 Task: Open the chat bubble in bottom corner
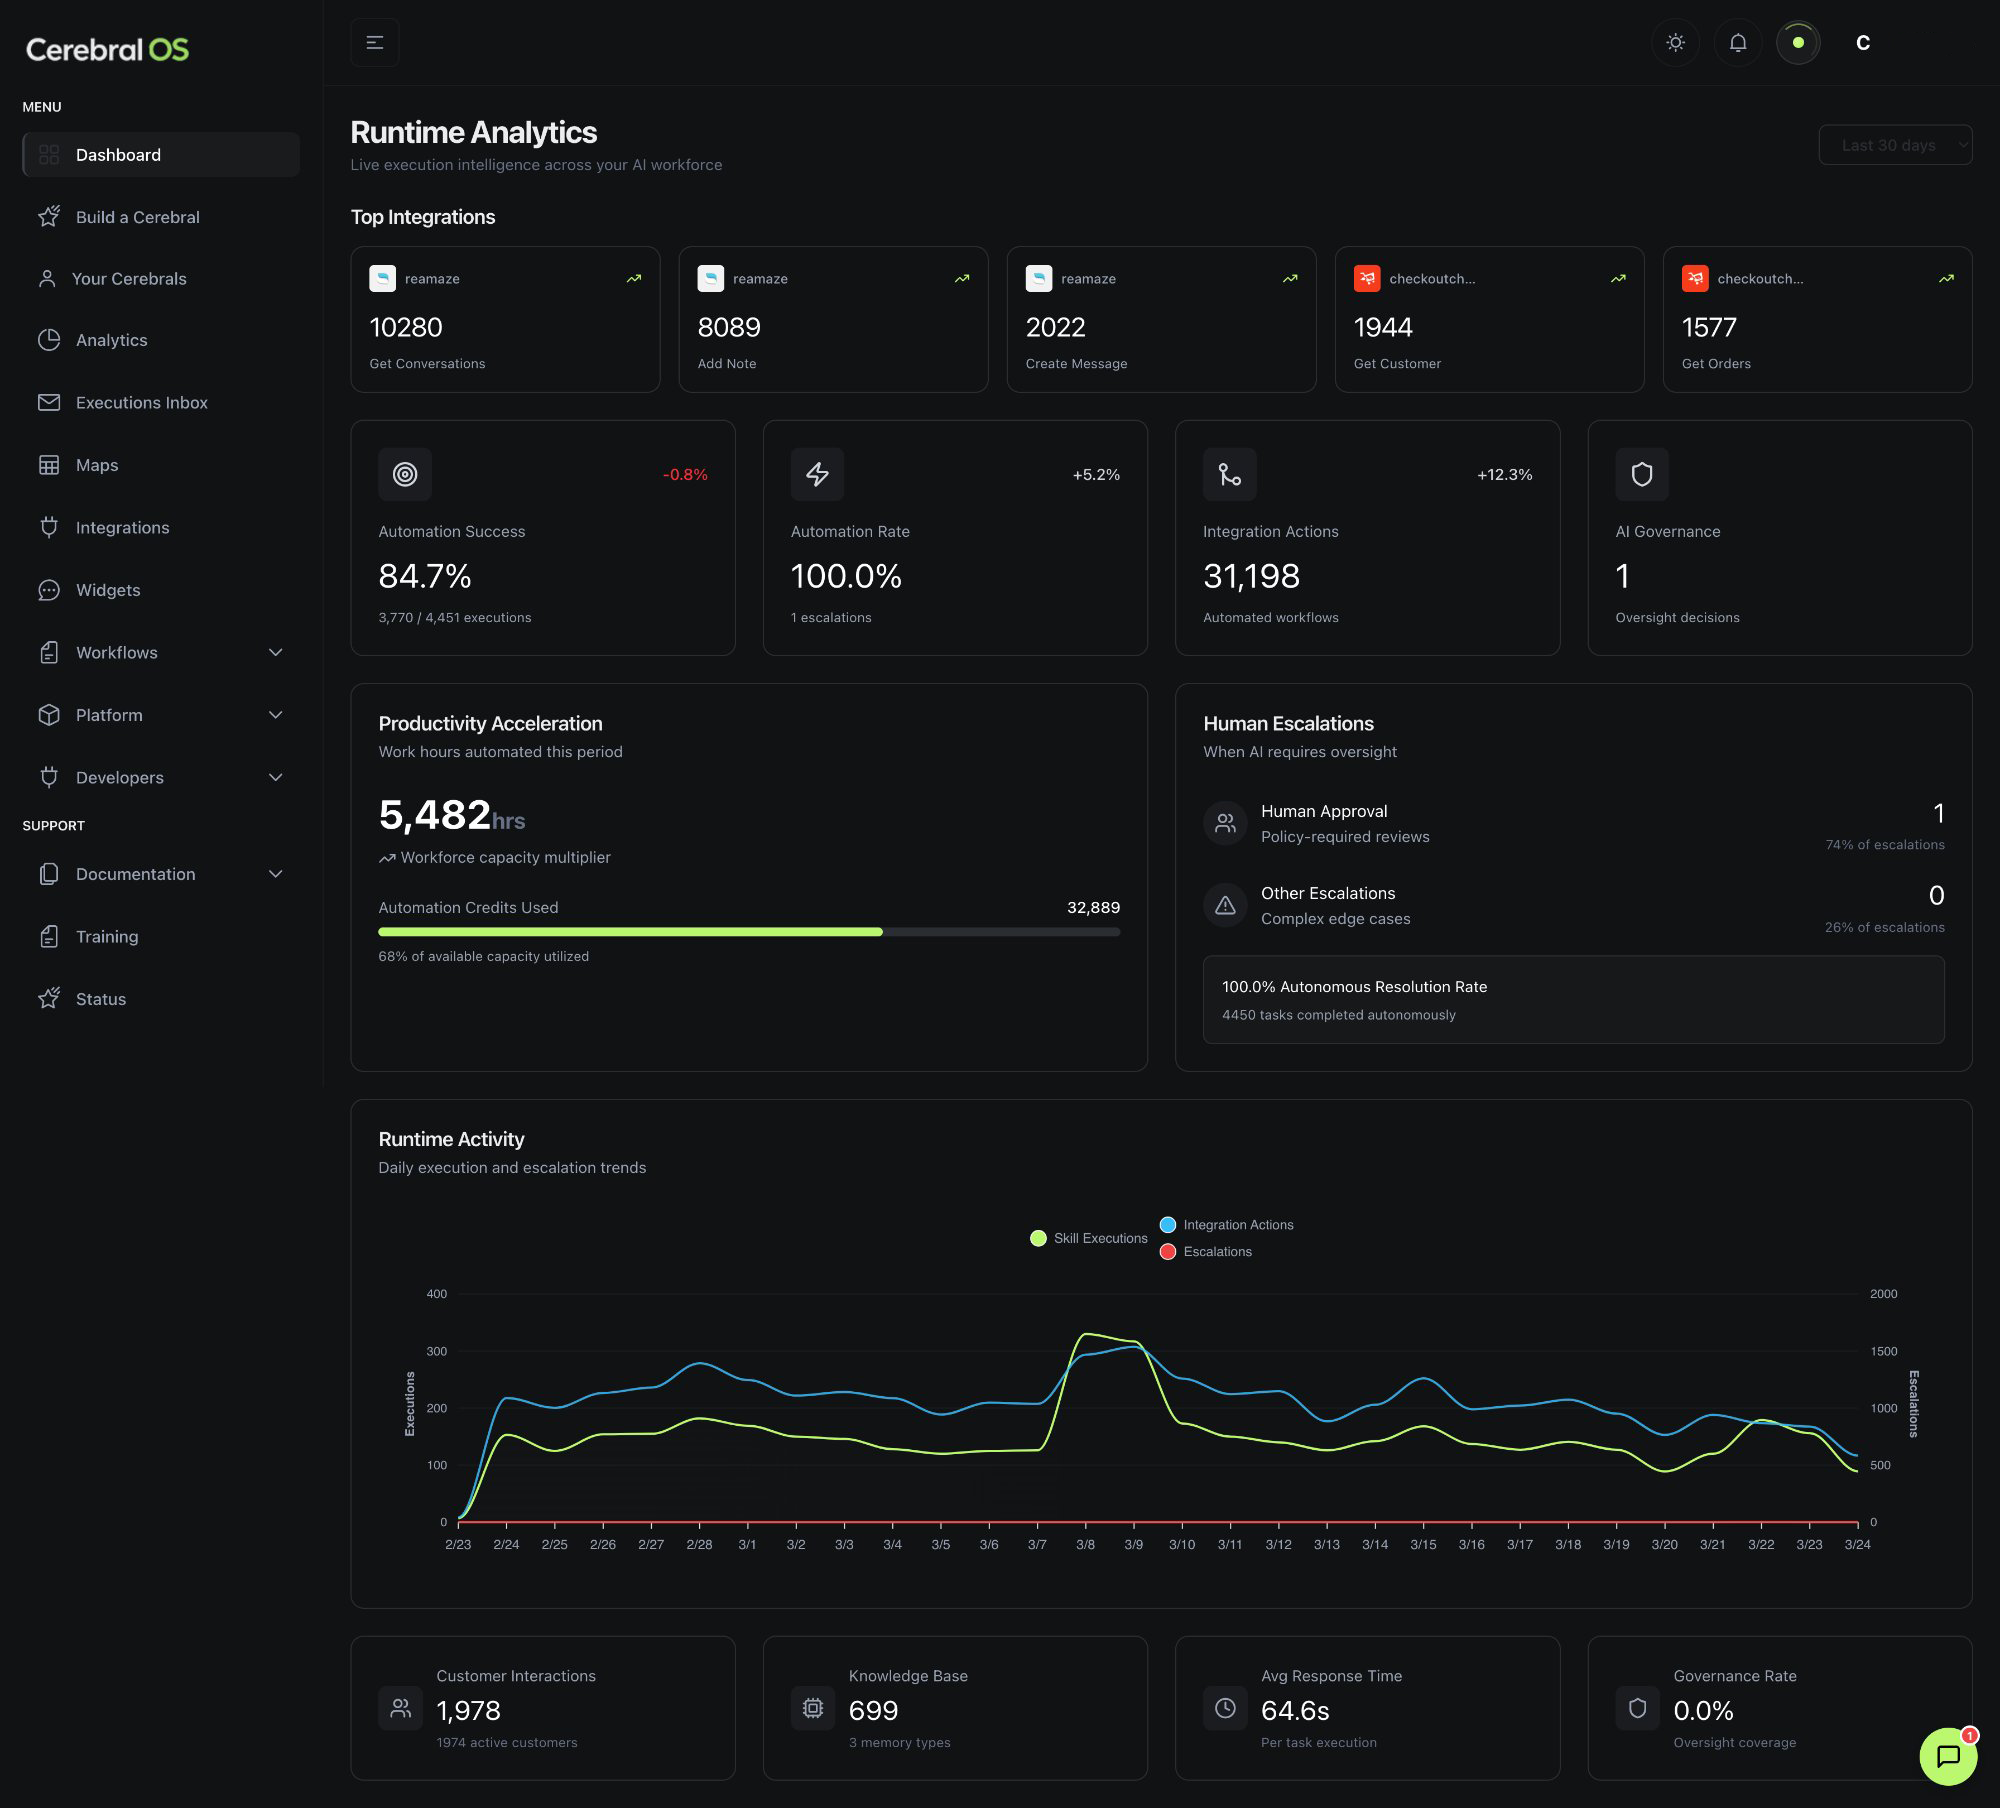pos(1946,1757)
